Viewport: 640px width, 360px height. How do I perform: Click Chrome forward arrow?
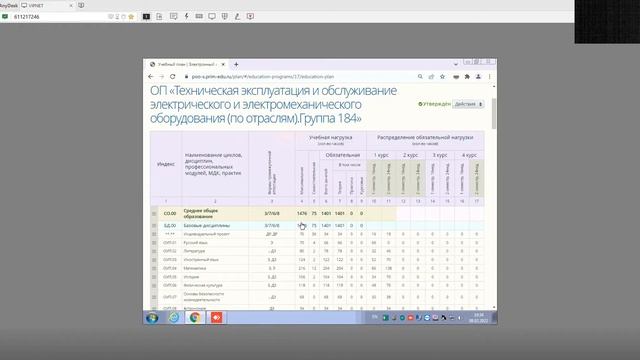pyautogui.click(x=162, y=76)
